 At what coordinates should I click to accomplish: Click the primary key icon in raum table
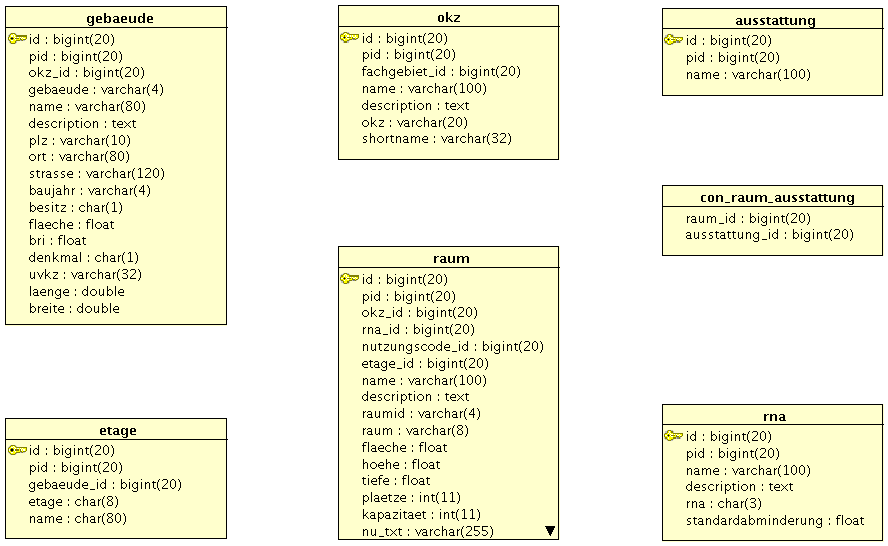point(349,279)
